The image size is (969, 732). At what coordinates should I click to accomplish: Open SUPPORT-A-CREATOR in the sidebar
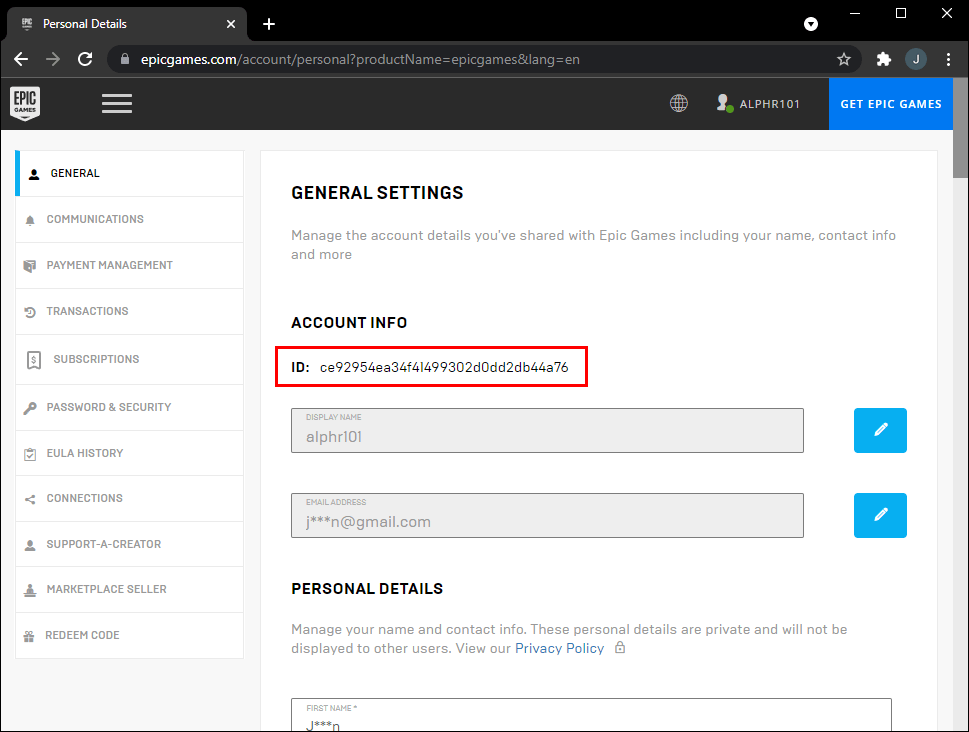click(x=130, y=544)
